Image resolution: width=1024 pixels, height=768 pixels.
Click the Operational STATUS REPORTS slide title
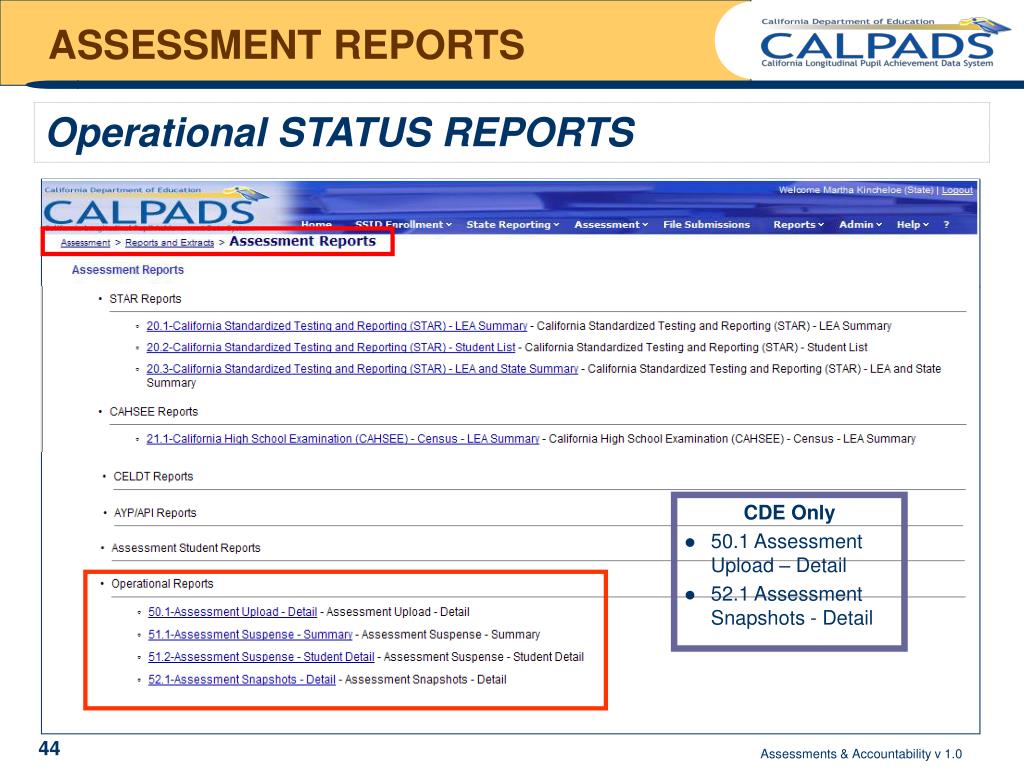341,132
